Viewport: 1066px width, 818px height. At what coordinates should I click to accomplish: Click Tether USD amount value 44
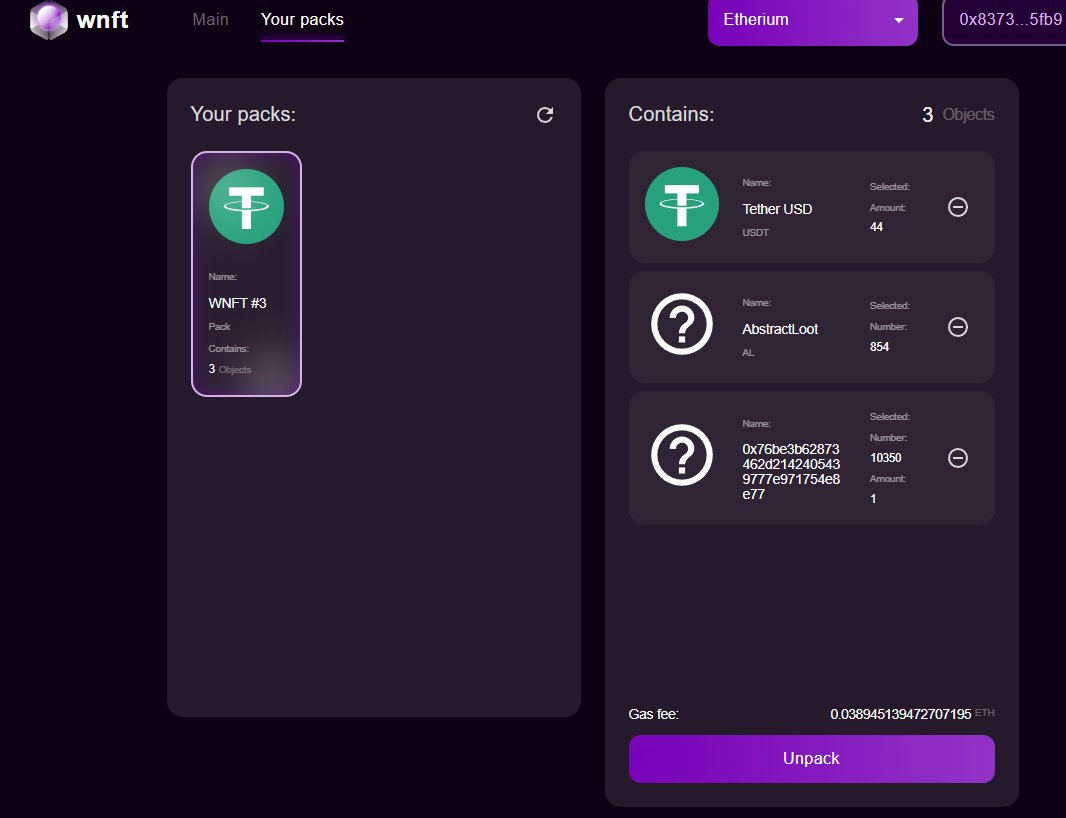876,227
